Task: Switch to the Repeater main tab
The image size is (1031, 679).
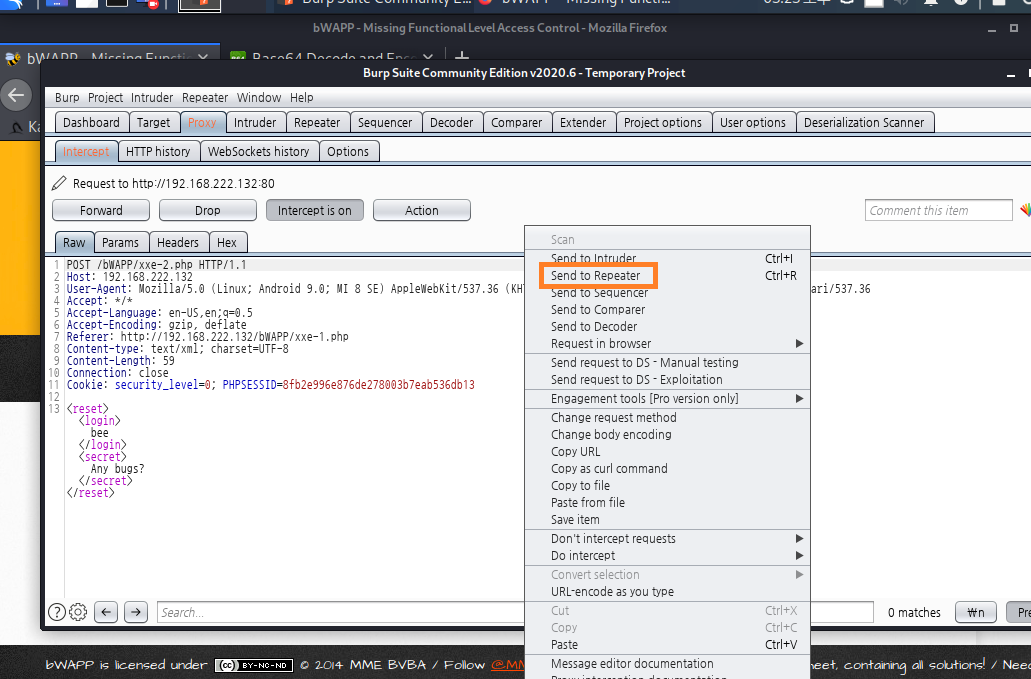Action: click(x=317, y=122)
